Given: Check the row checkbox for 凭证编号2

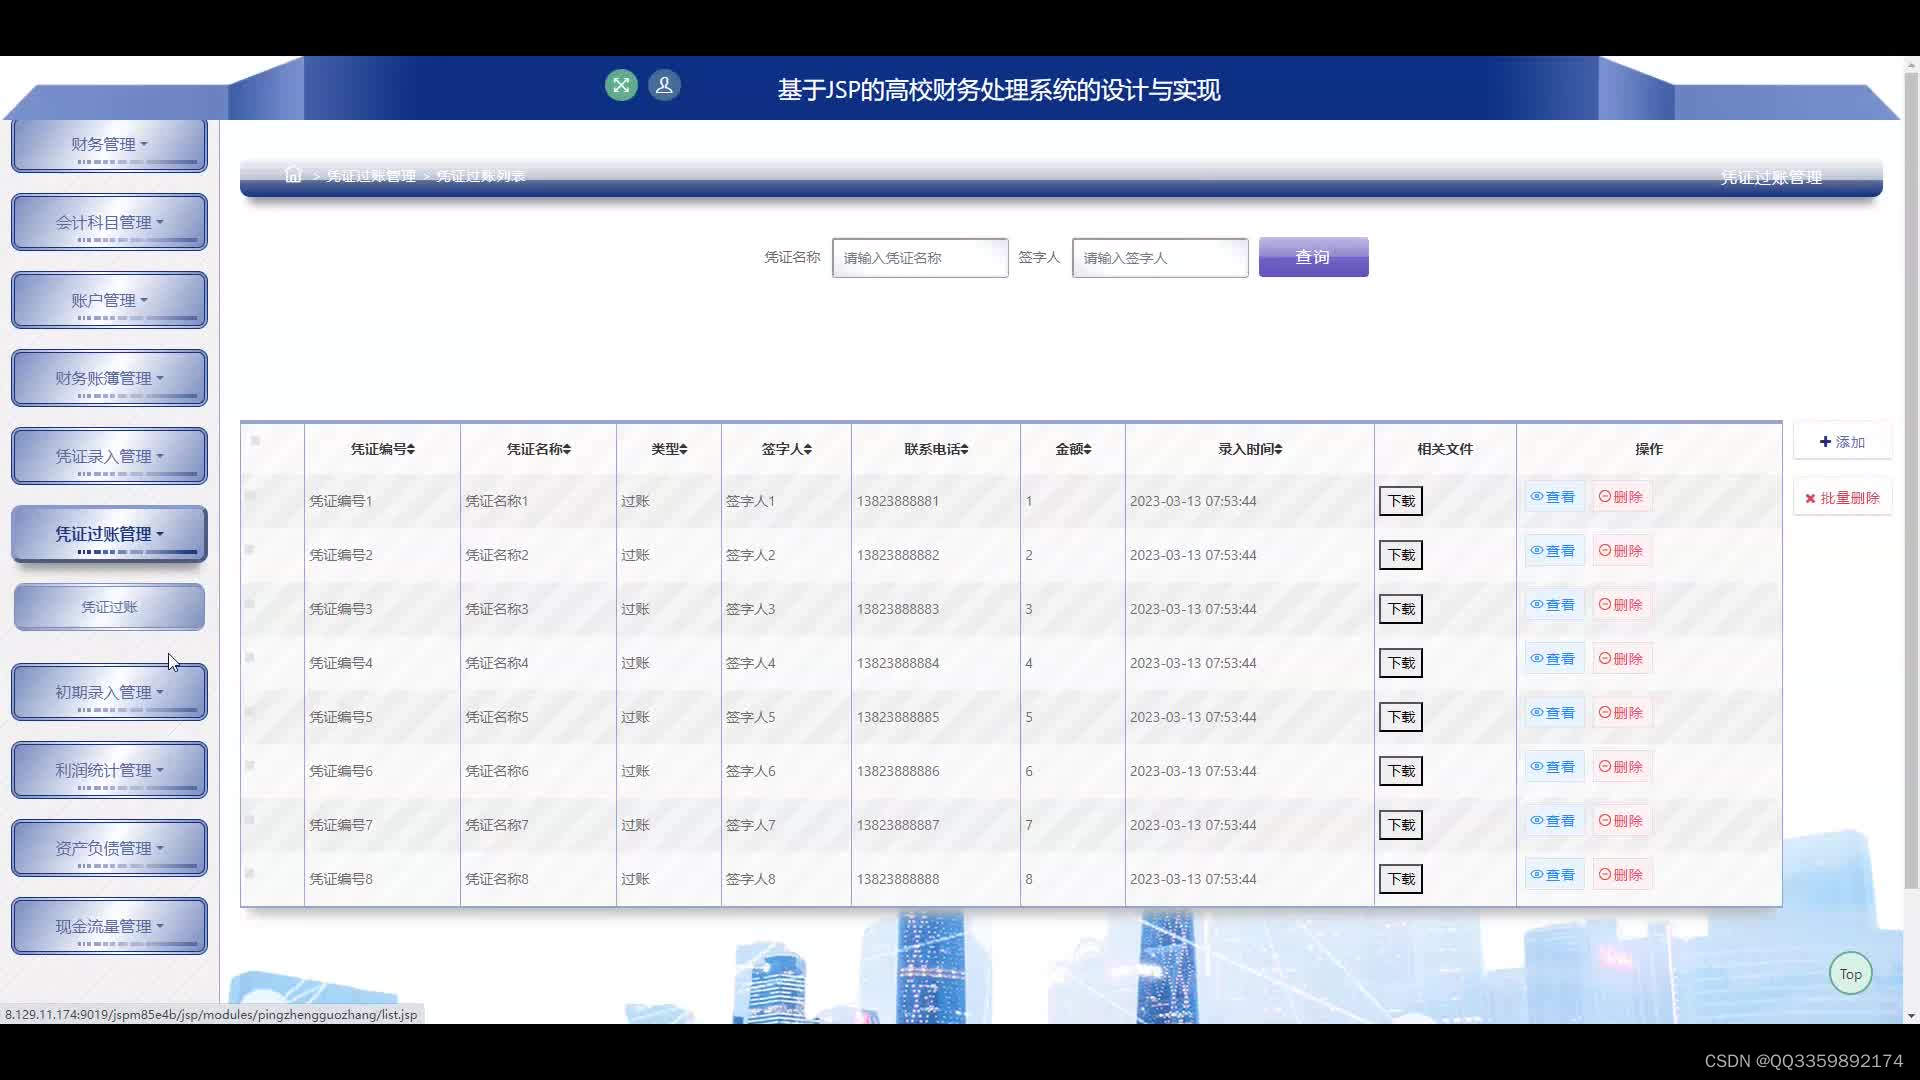Looking at the screenshot, I should tap(250, 549).
